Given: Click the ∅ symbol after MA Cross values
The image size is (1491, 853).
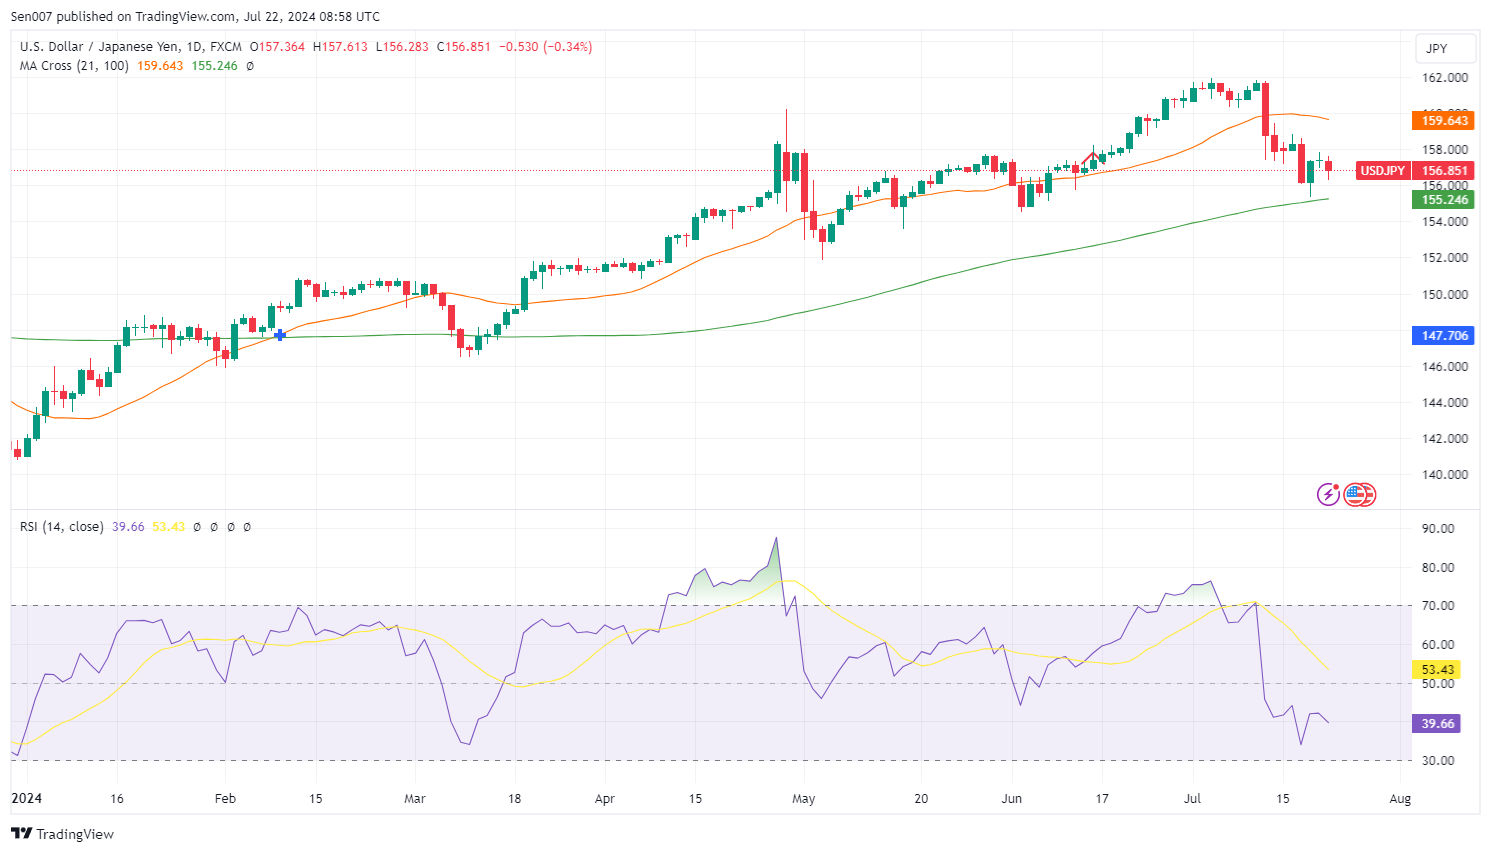Looking at the screenshot, I should click(250, 66).
